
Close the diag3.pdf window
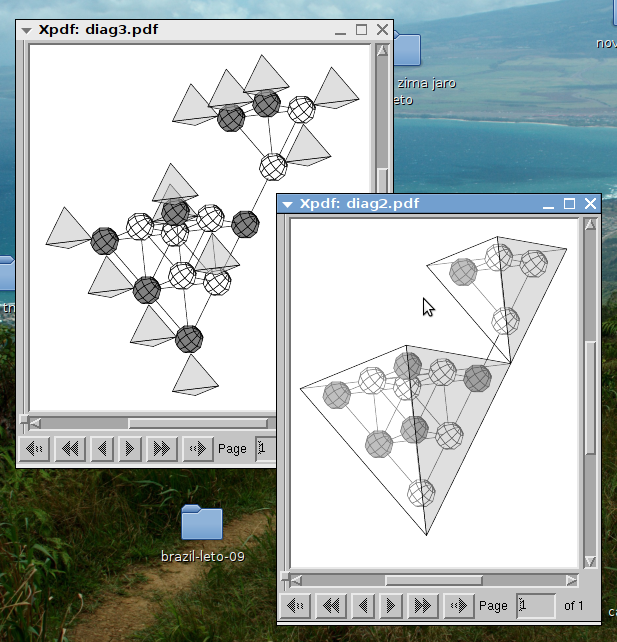(382, 30)
